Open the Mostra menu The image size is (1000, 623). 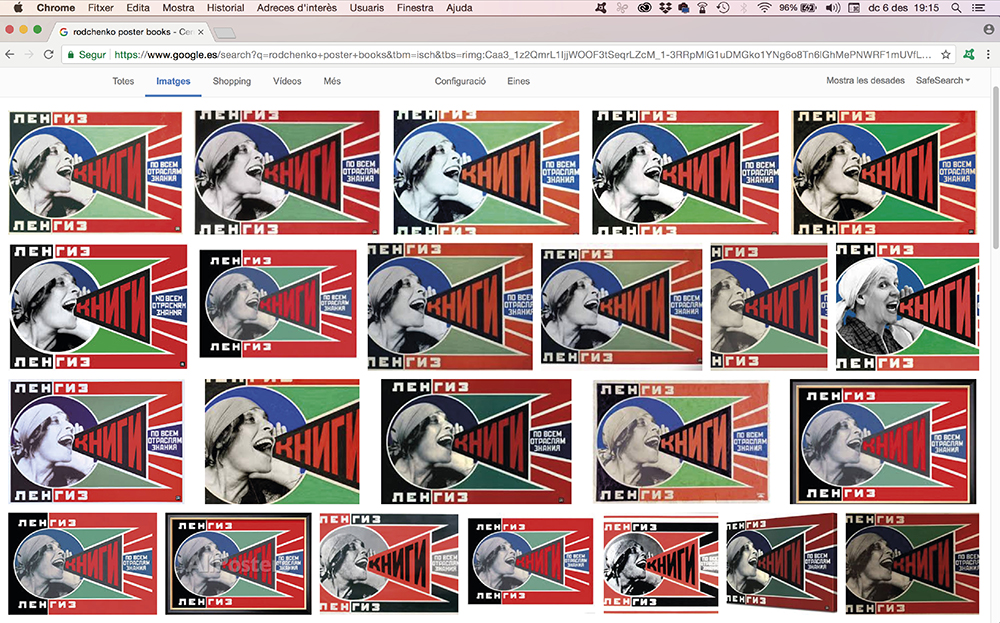point(178,8)
